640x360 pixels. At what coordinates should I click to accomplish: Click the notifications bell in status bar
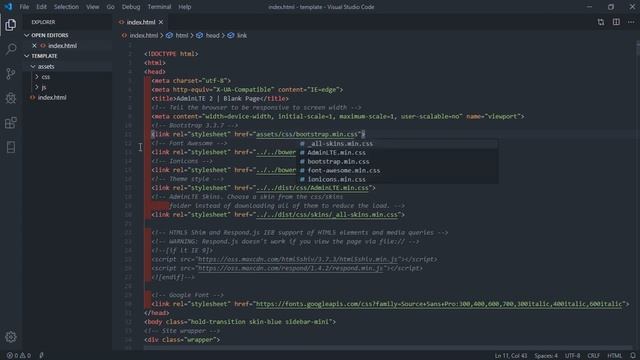click(x=633, y=356)
